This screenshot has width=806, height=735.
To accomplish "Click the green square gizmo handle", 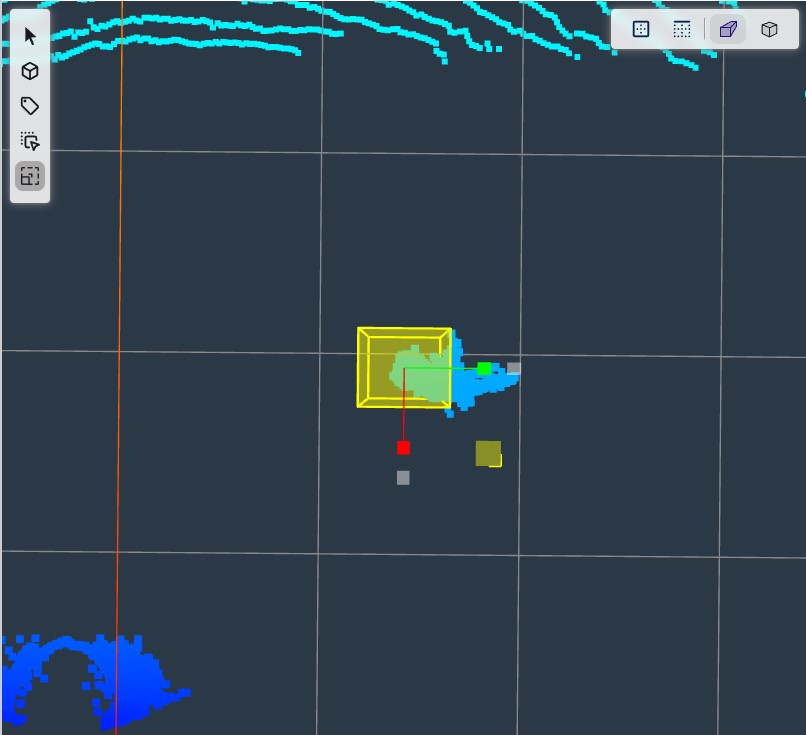I will [484, 369].
